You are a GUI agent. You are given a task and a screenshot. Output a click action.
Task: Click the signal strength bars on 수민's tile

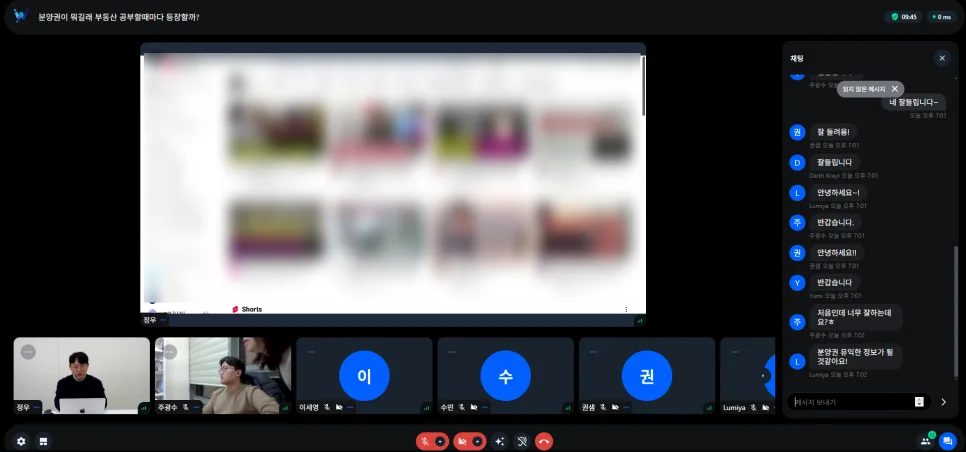tap(567, 408)
